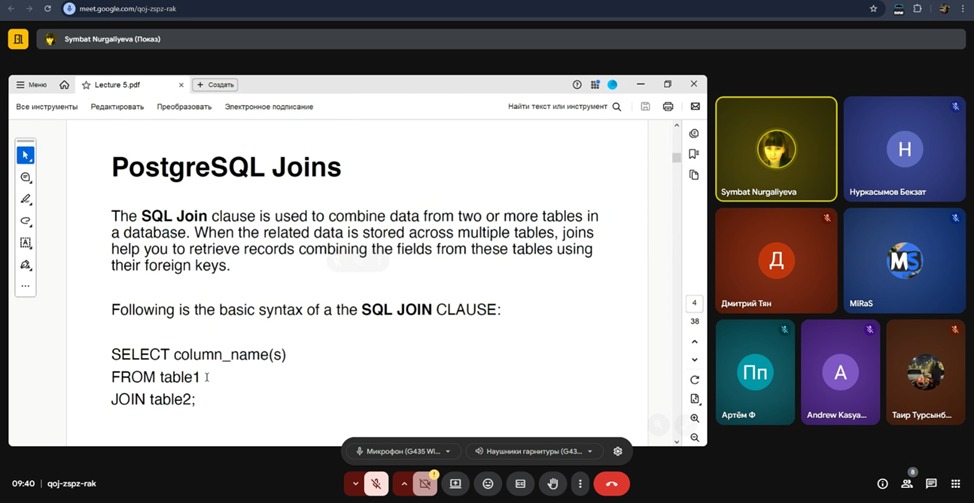The height and width of the screenshot is (503, 974).
Task: Leave the call with the red button
Action: pos(611,484)
